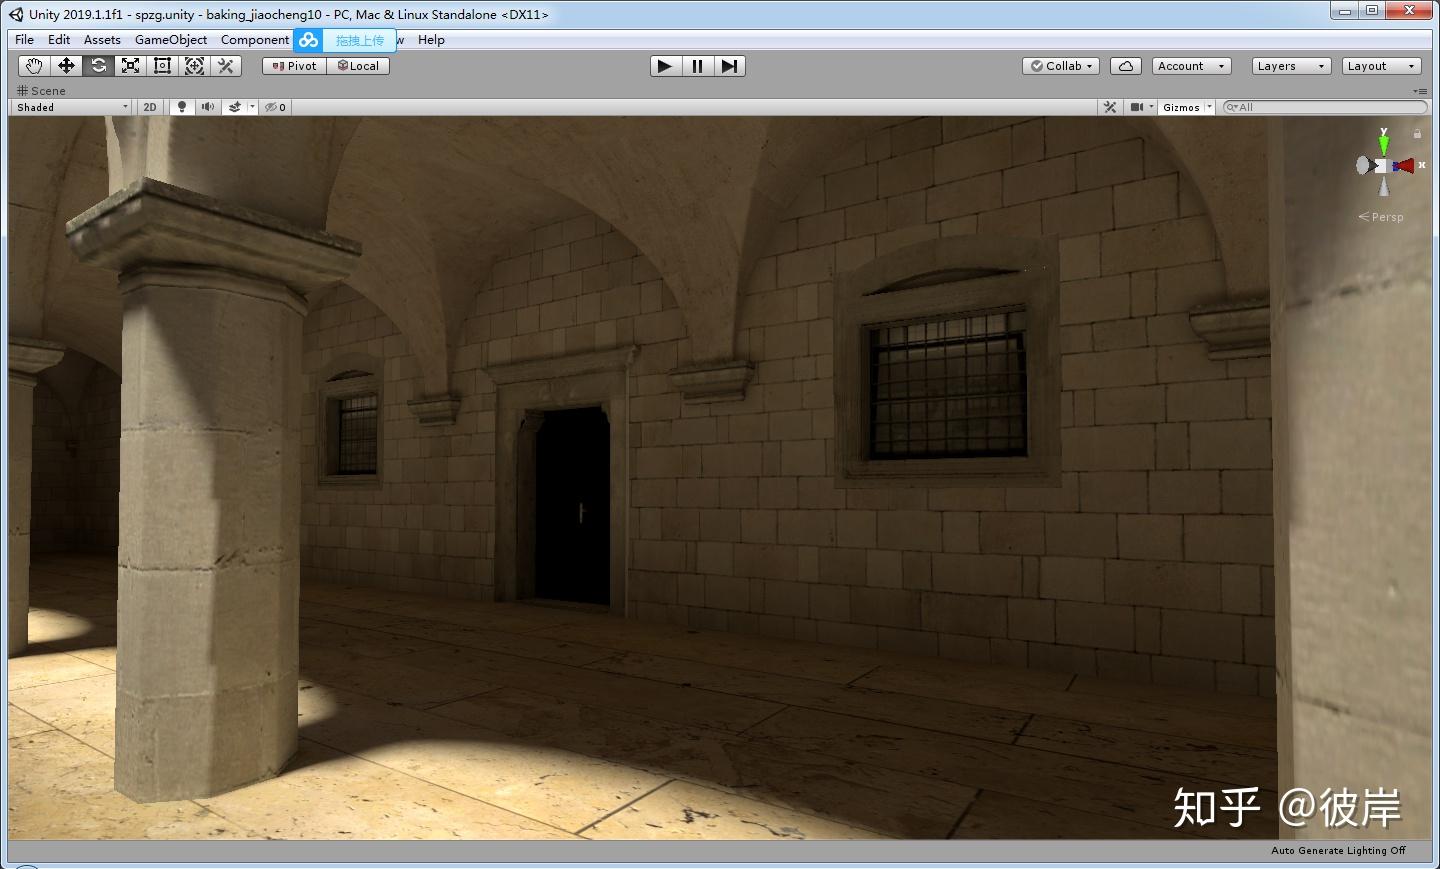
Task: Toggle hidden objects visibility counter
Action: tap(275, 107)
